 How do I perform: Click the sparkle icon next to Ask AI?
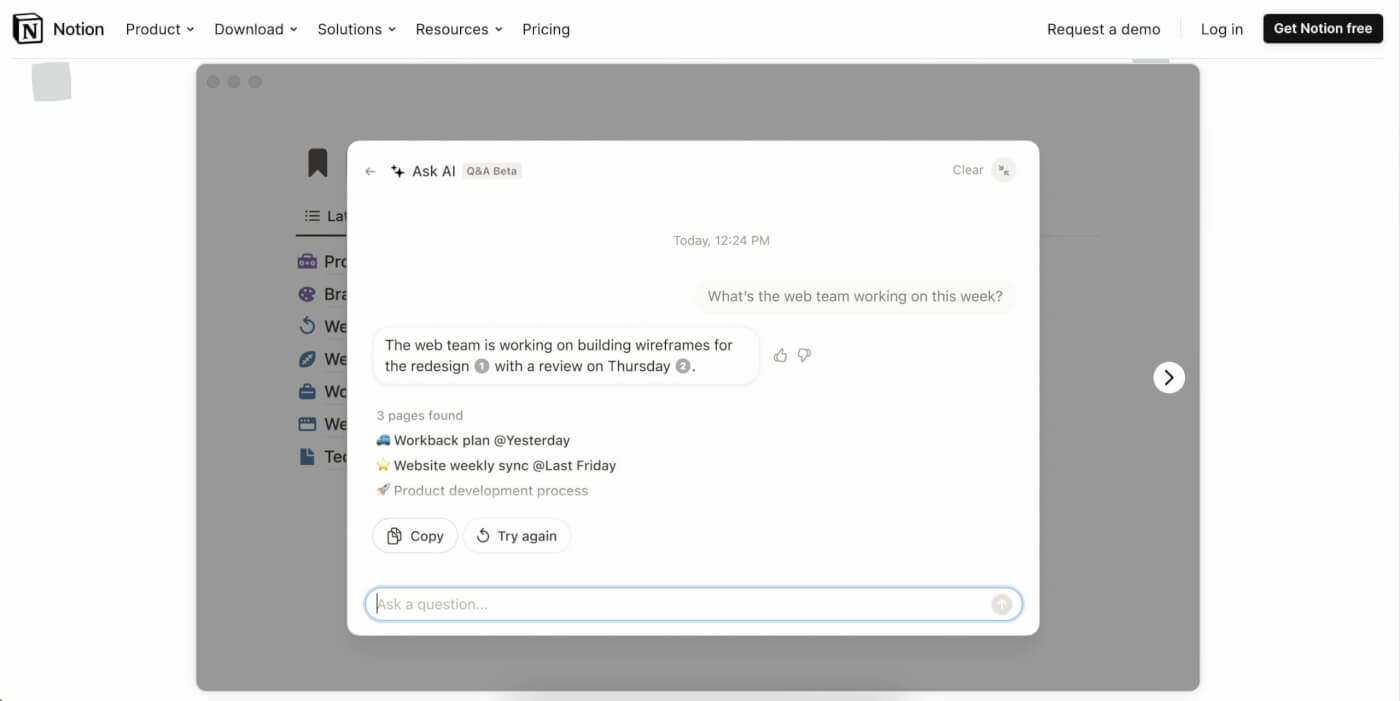[396, 170]
